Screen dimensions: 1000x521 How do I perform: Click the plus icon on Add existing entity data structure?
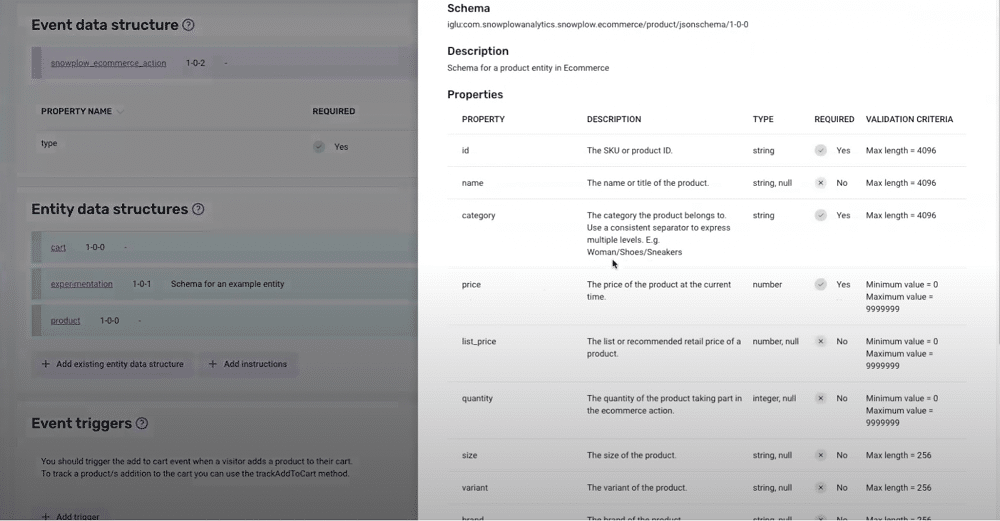click(x=45, y=364)
